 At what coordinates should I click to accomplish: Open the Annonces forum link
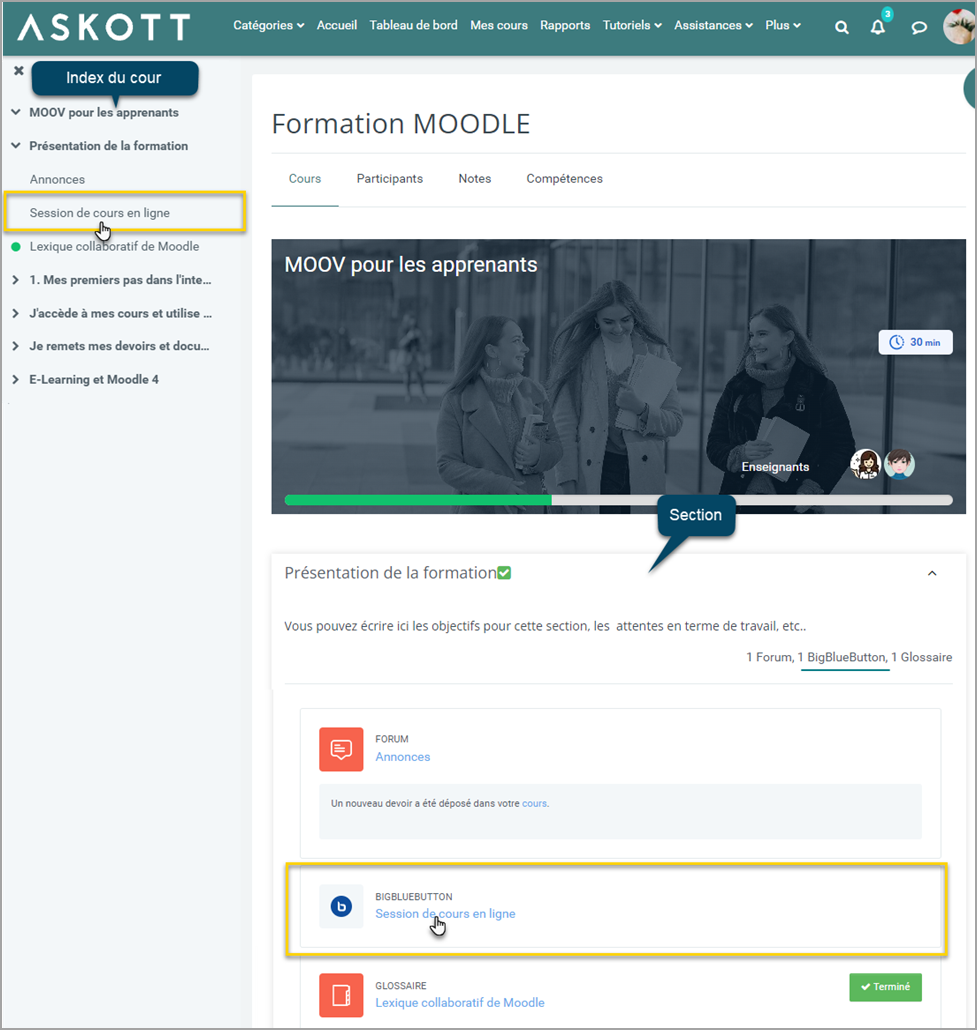point(402,757)
